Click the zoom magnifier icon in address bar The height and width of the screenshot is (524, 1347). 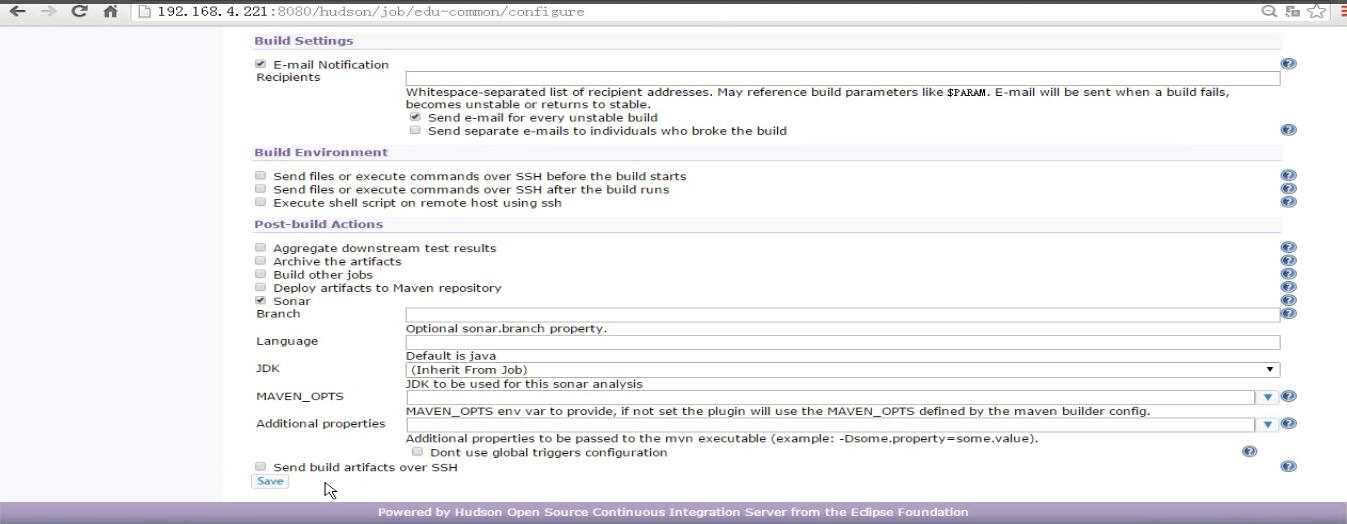1269,12
